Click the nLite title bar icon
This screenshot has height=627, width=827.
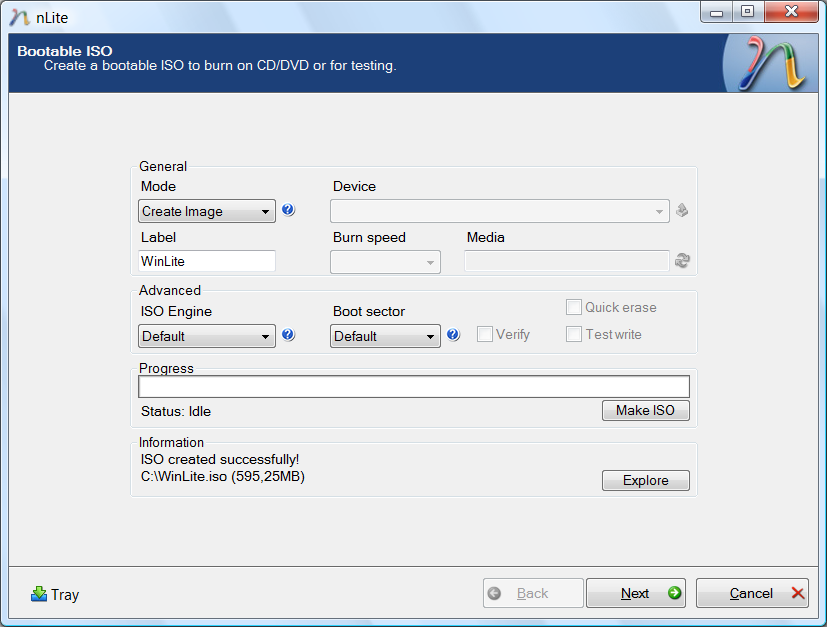point(20,17)
